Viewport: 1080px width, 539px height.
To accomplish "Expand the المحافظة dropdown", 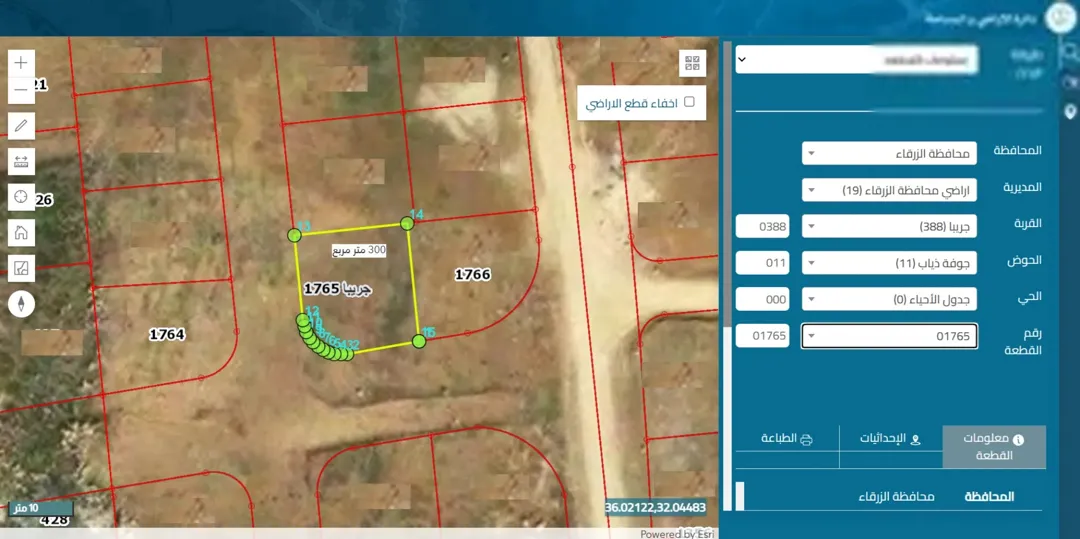I will pos(889,154).
